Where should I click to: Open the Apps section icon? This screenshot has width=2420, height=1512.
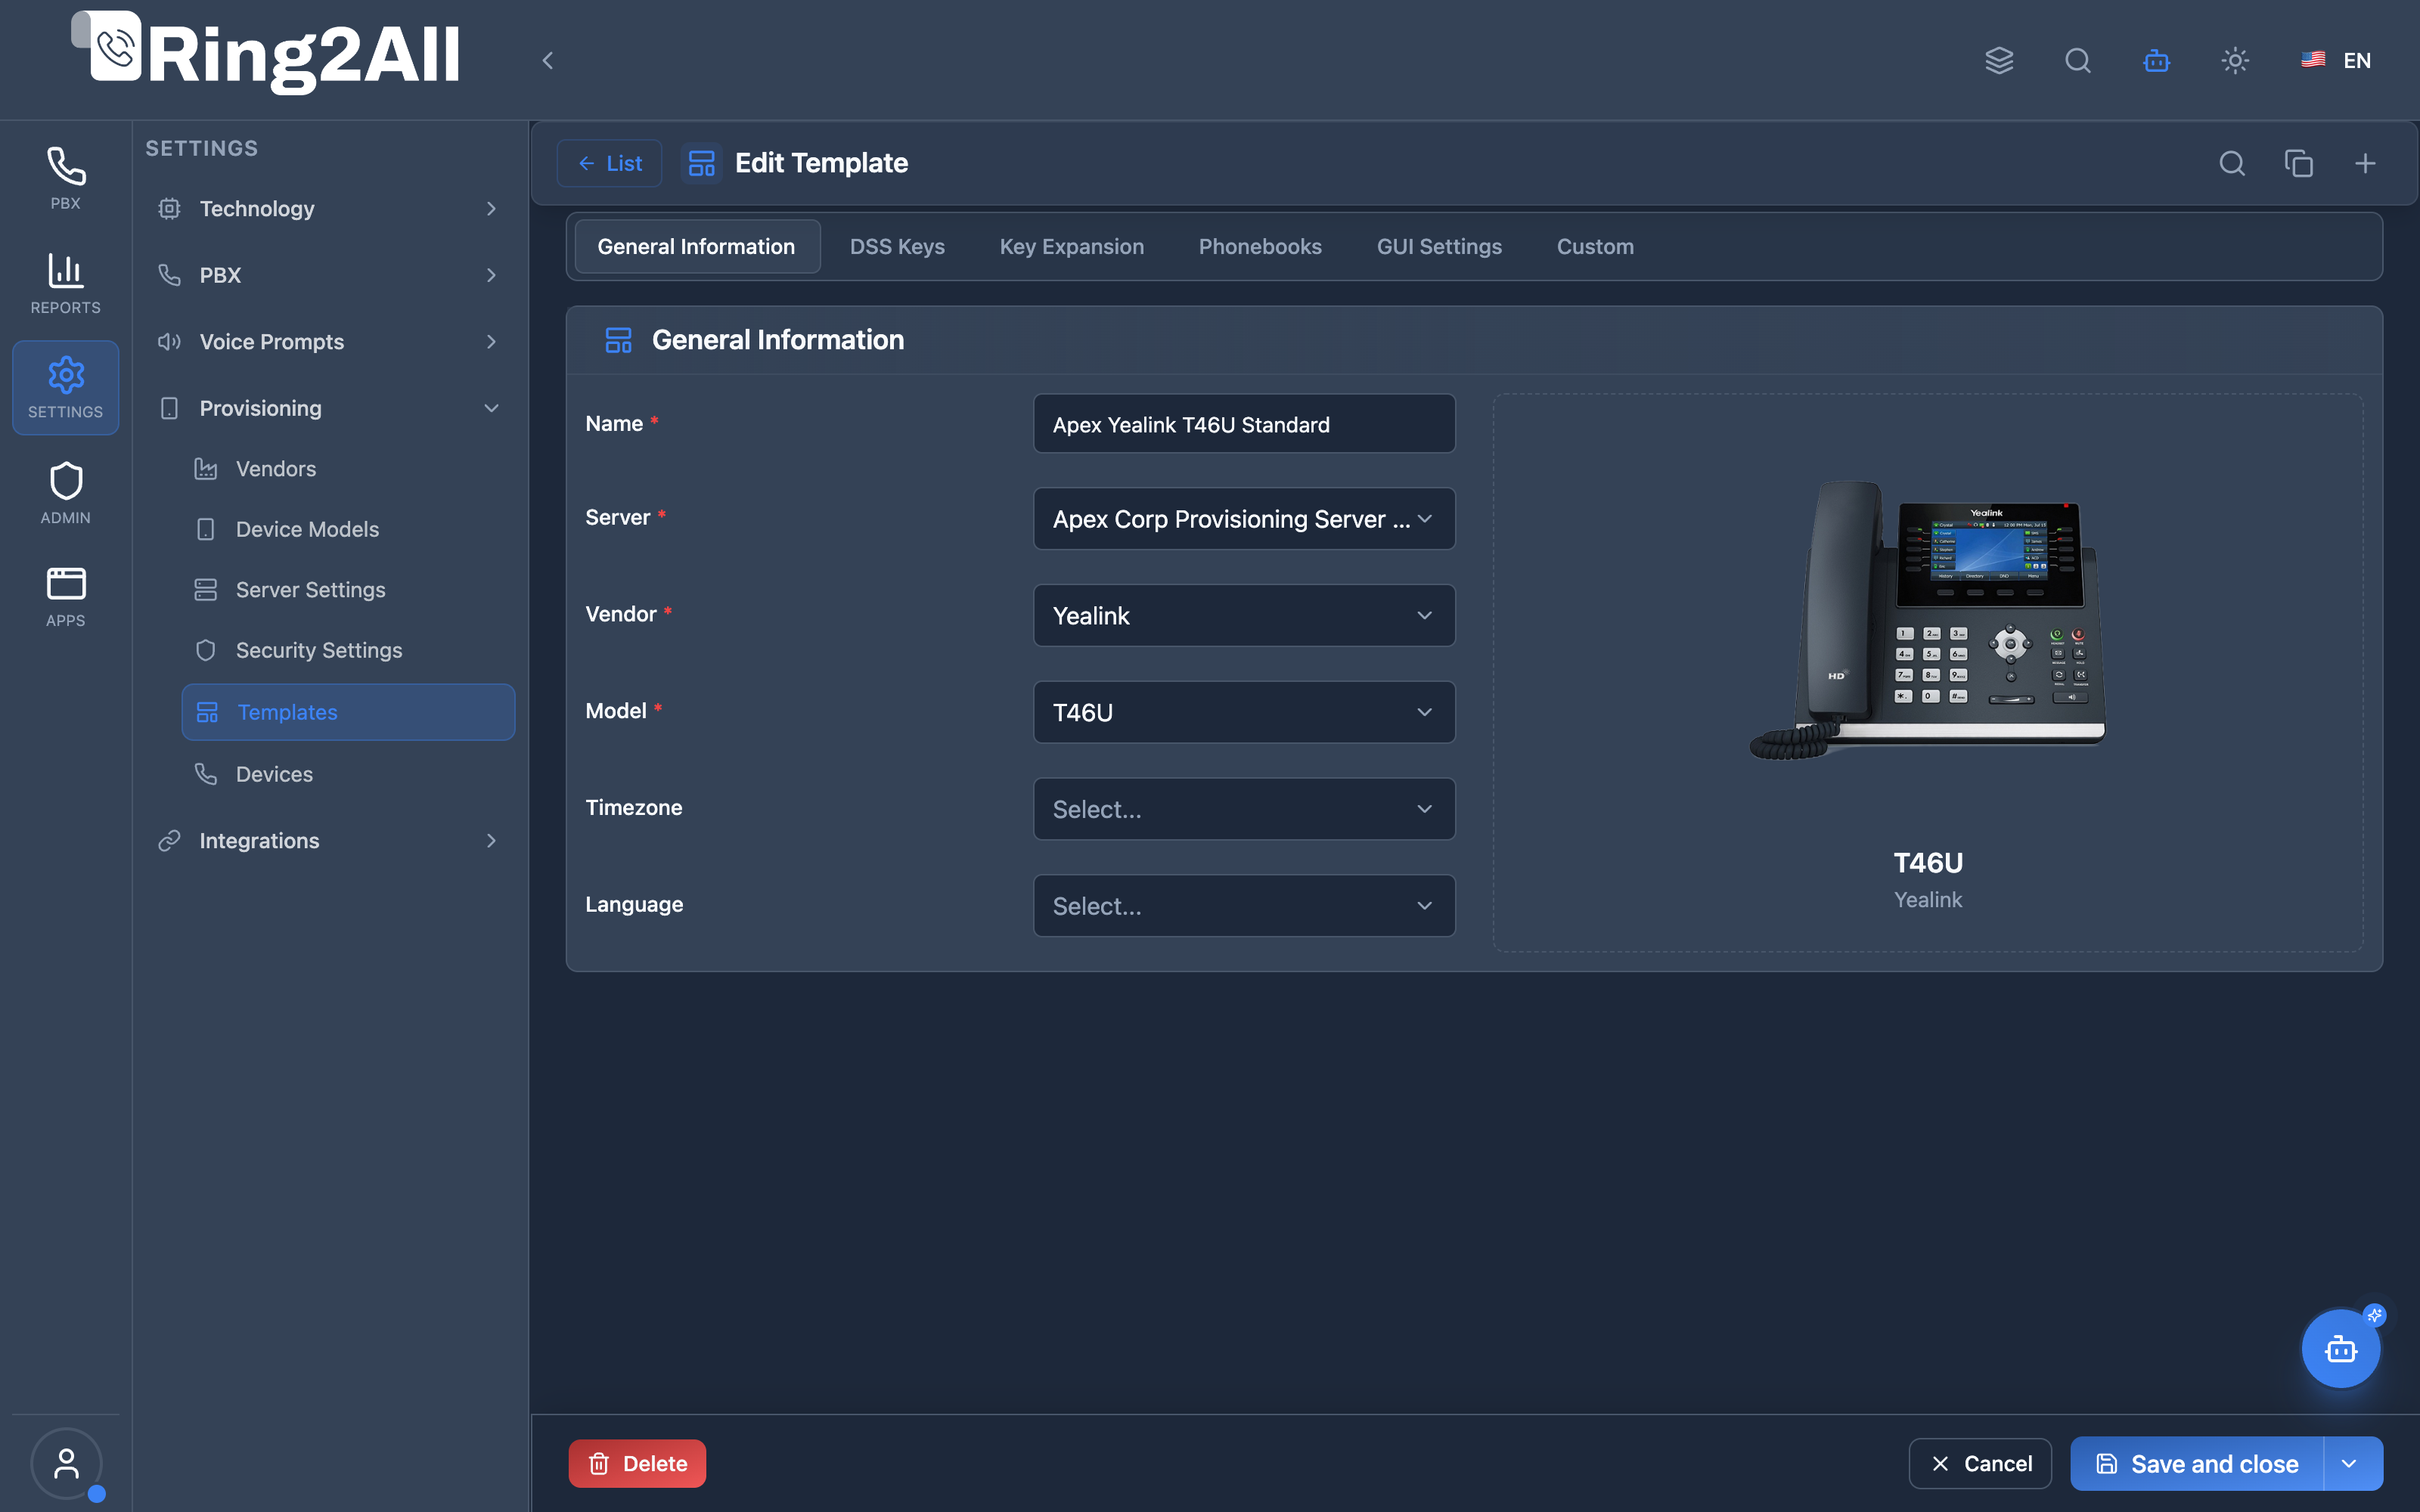(x=65, y=596)
